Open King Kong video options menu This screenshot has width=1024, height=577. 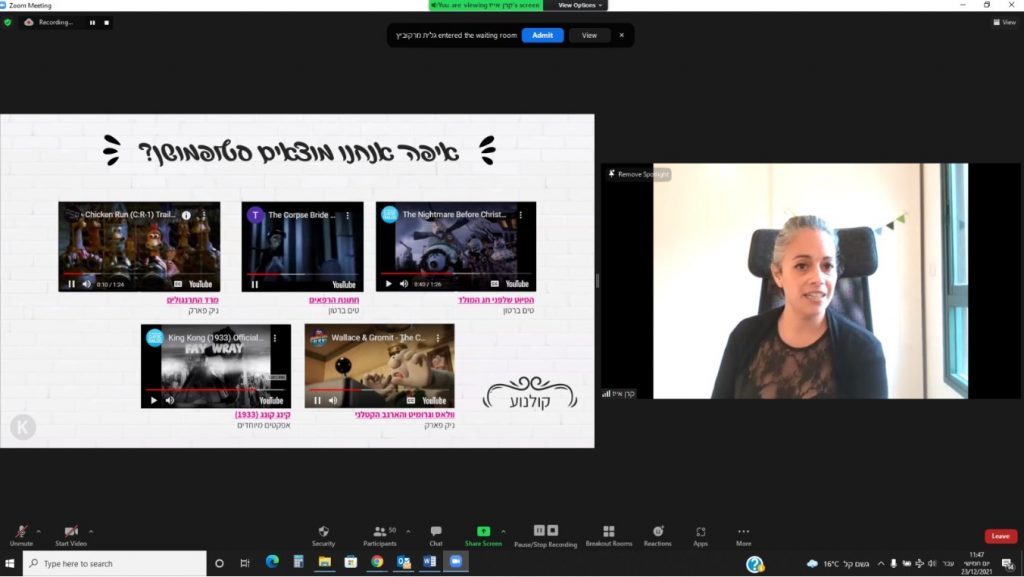[x=275, y=338]
